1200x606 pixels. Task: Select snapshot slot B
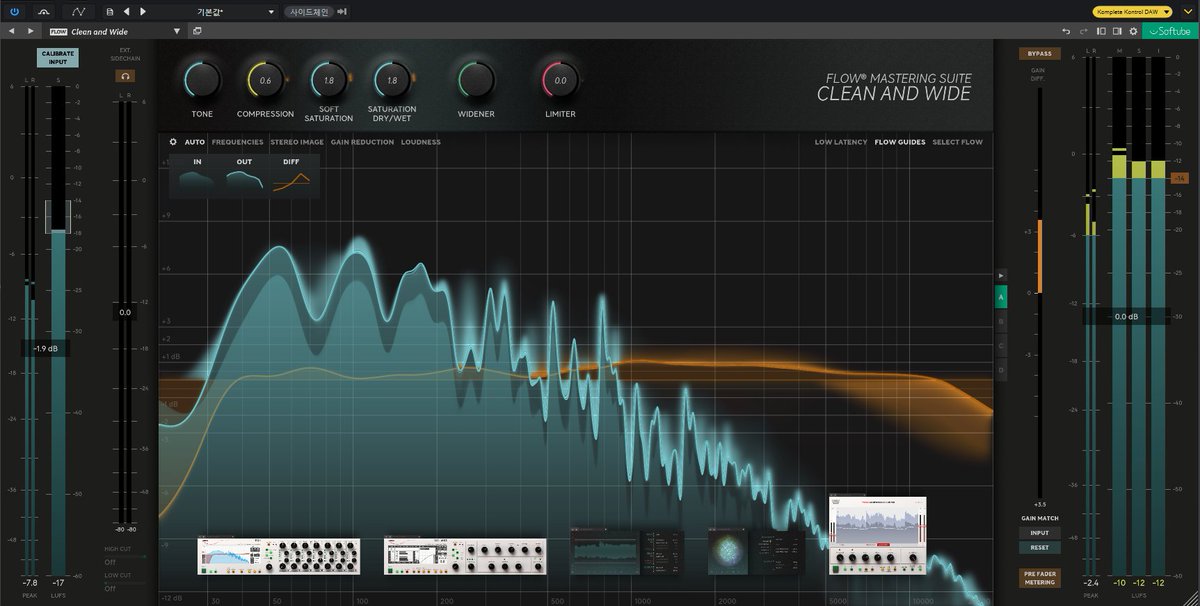tap(1001, 321)
